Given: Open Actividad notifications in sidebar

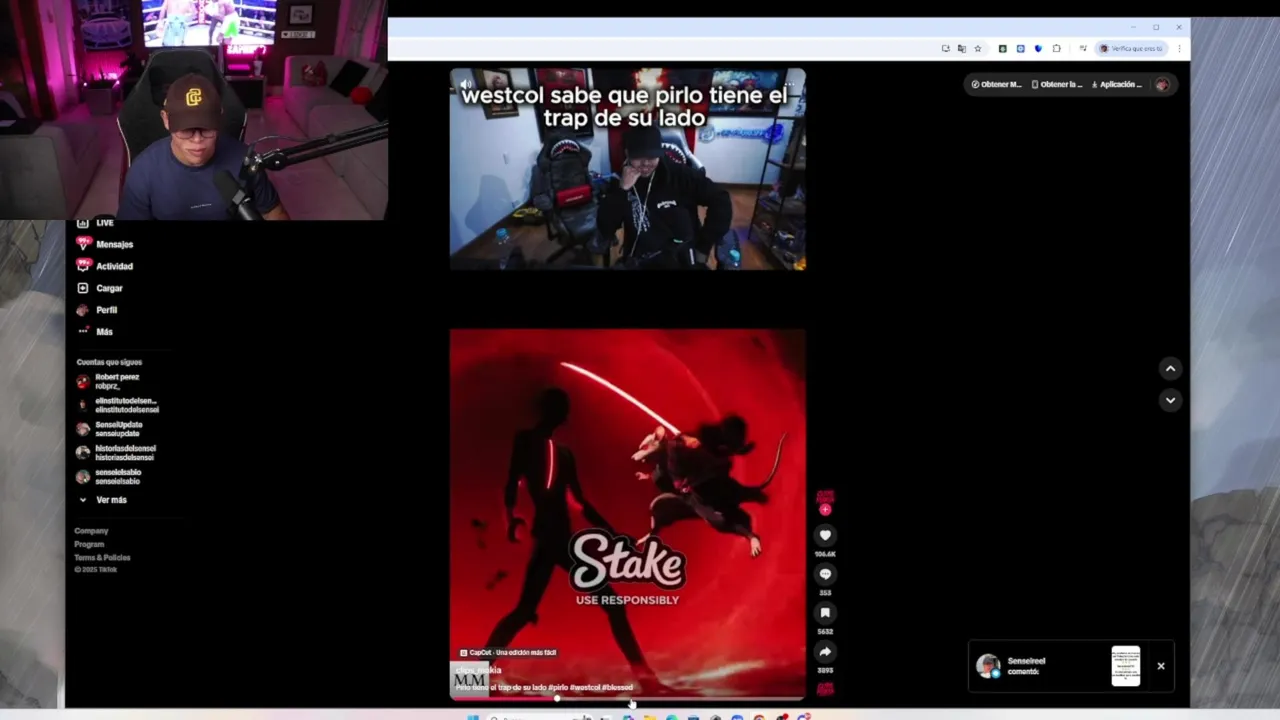Looking at the screenshot, I should [105, 266].
